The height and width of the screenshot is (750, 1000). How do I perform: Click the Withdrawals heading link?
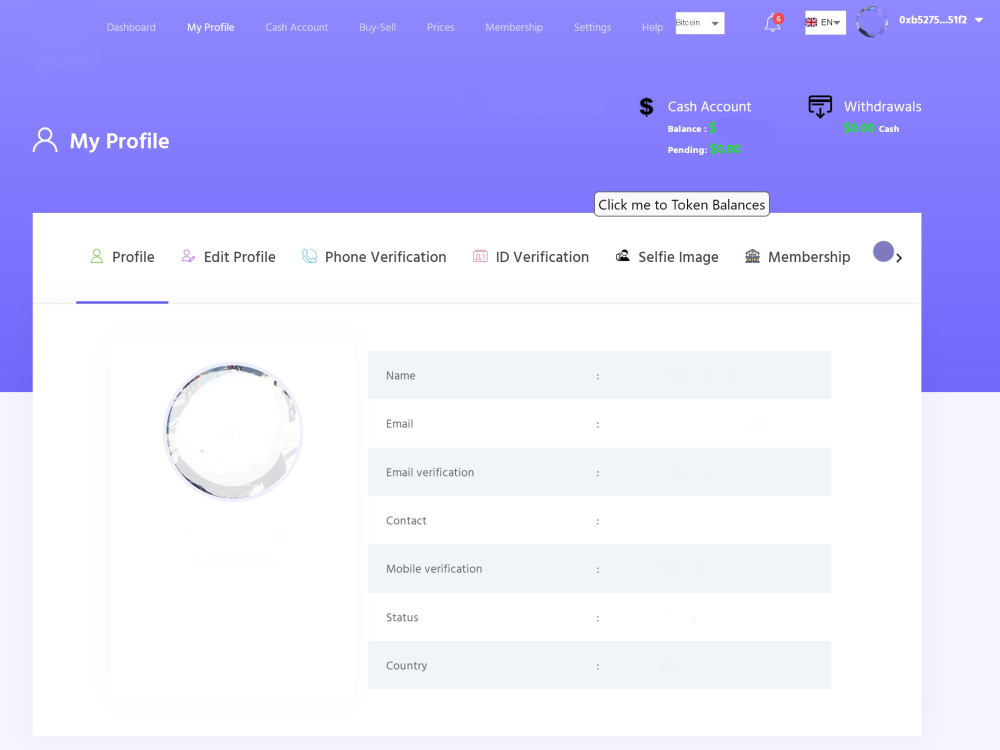(883, 107)
